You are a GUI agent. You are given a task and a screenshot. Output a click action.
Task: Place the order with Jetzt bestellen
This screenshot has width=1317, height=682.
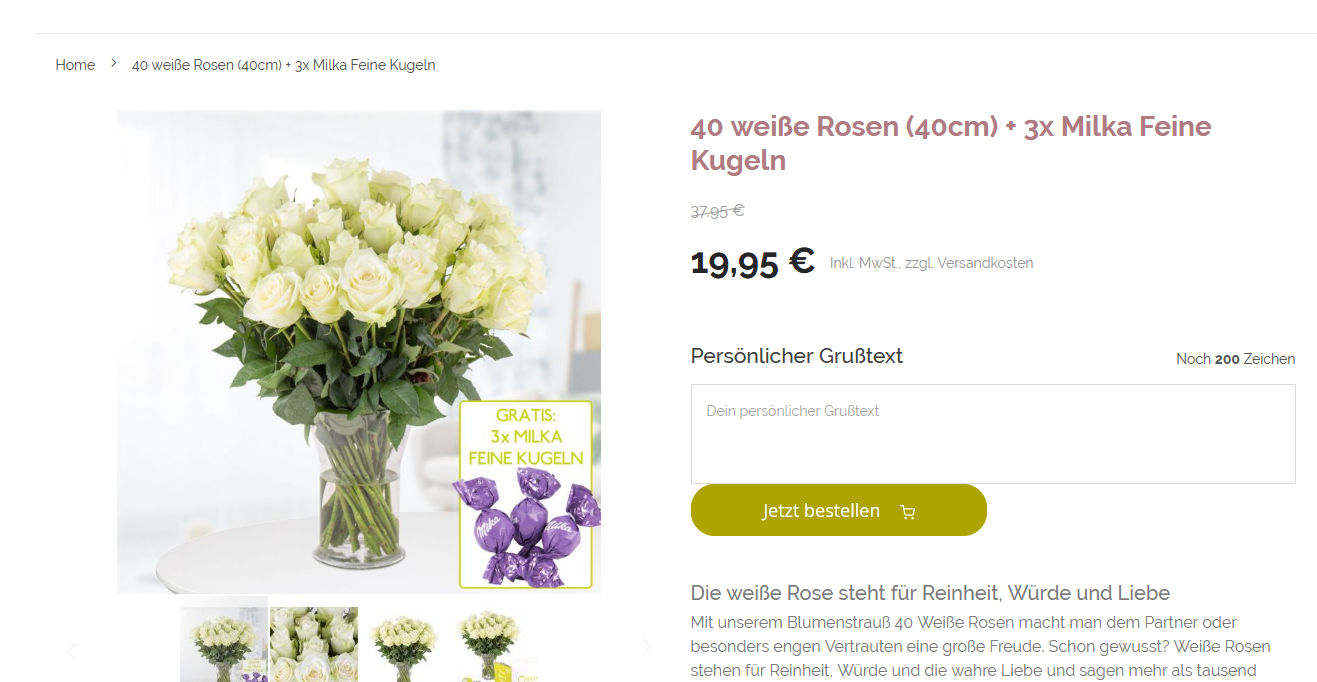[838, 510]
